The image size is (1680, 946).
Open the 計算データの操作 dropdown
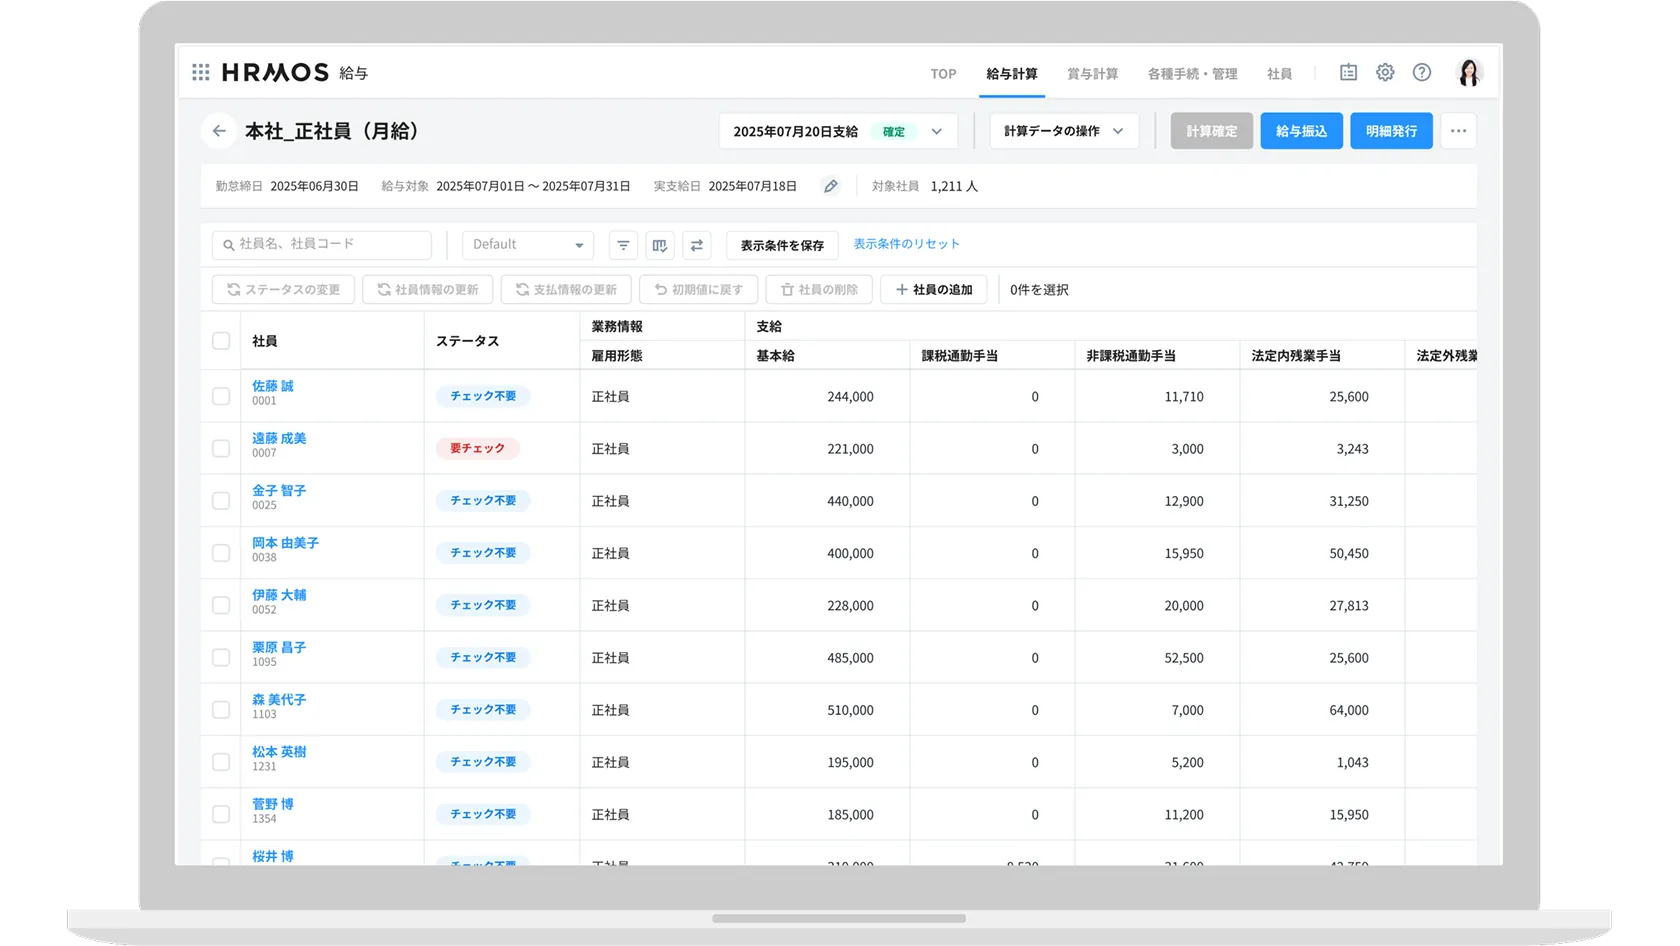click(x=1063, y=131)
